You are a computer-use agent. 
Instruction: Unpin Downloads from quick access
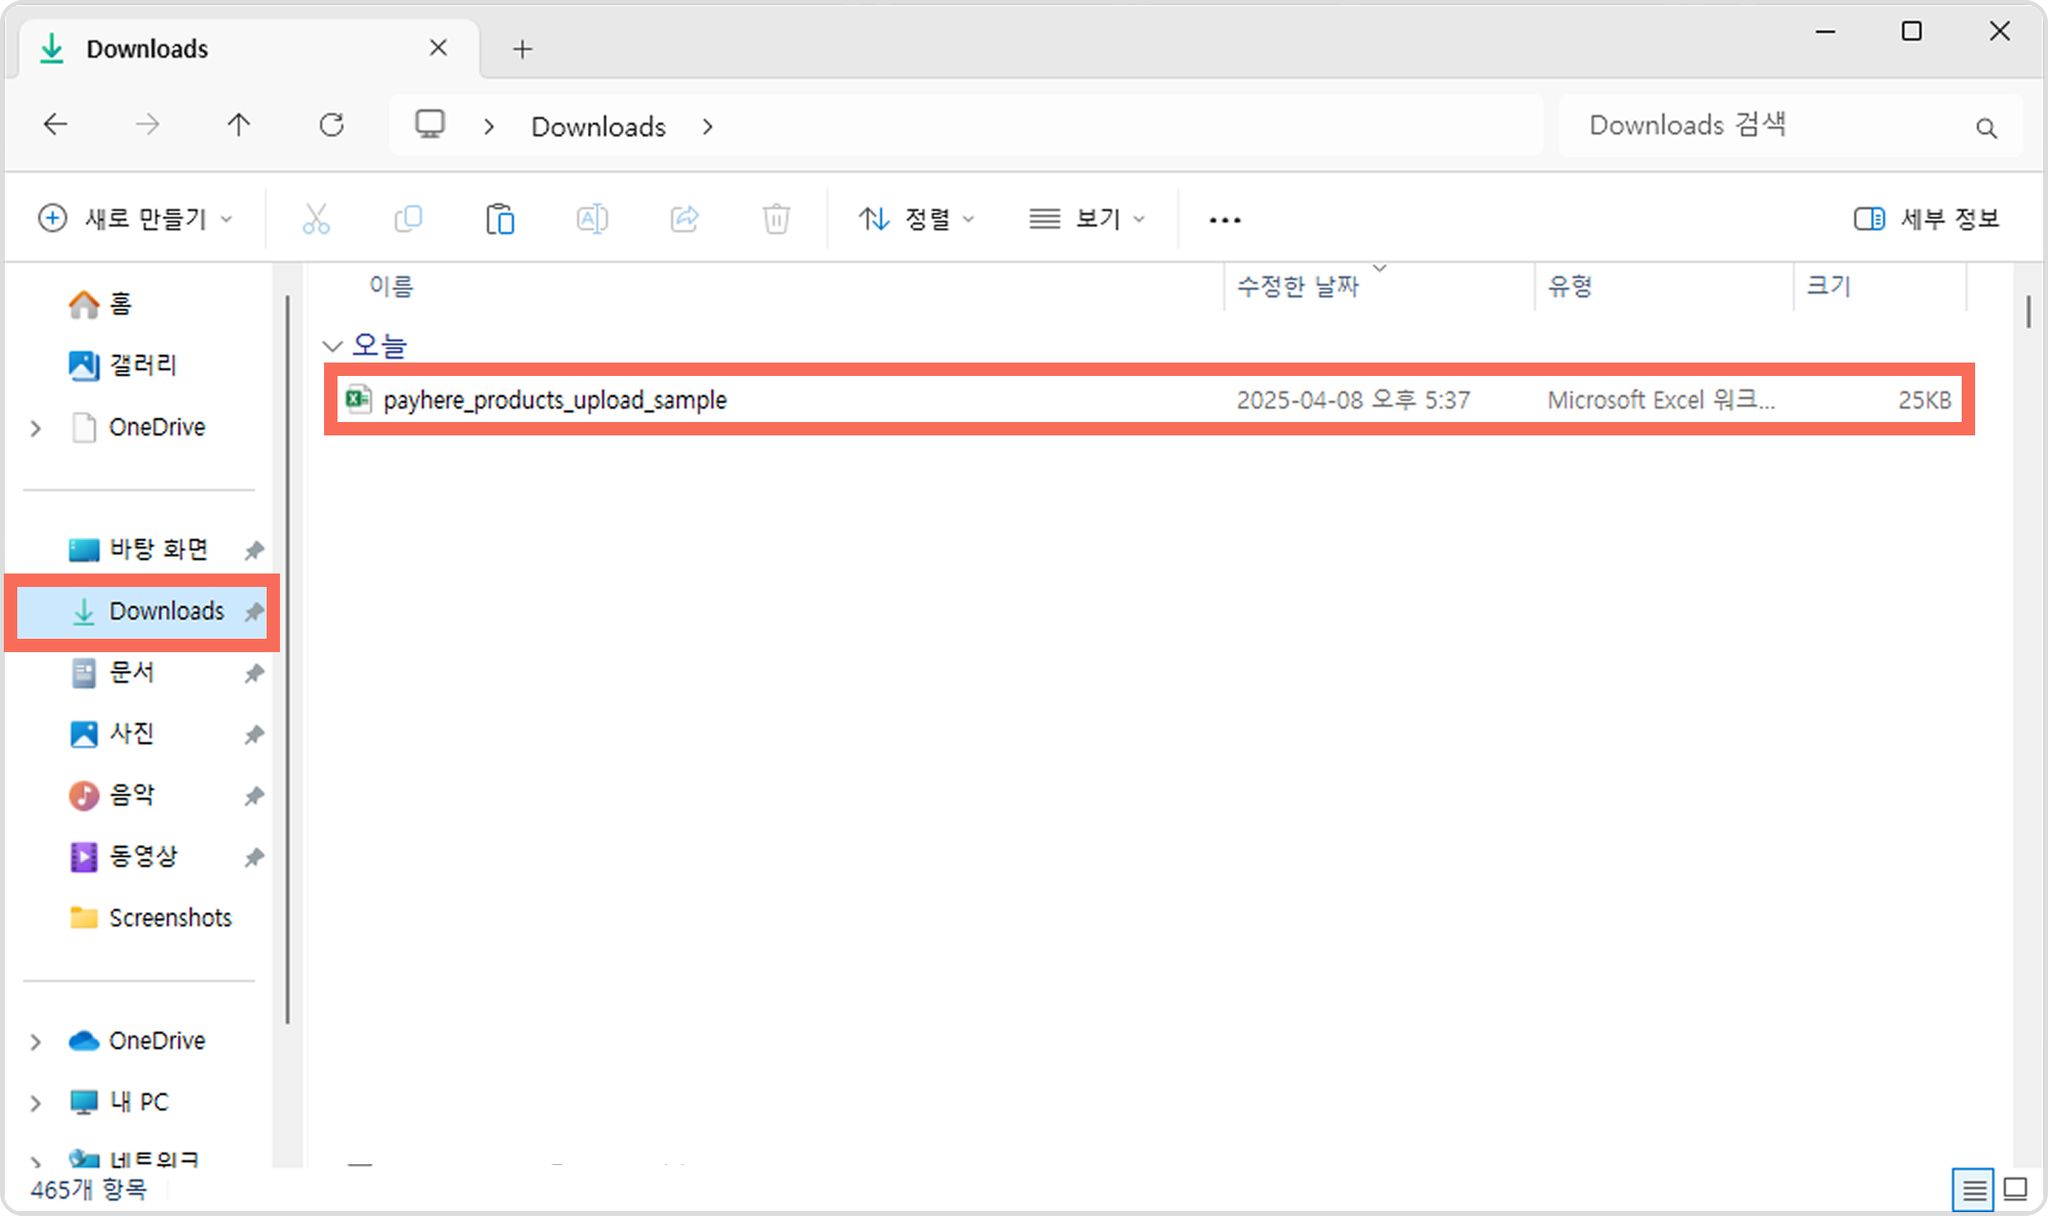[254, 612]
